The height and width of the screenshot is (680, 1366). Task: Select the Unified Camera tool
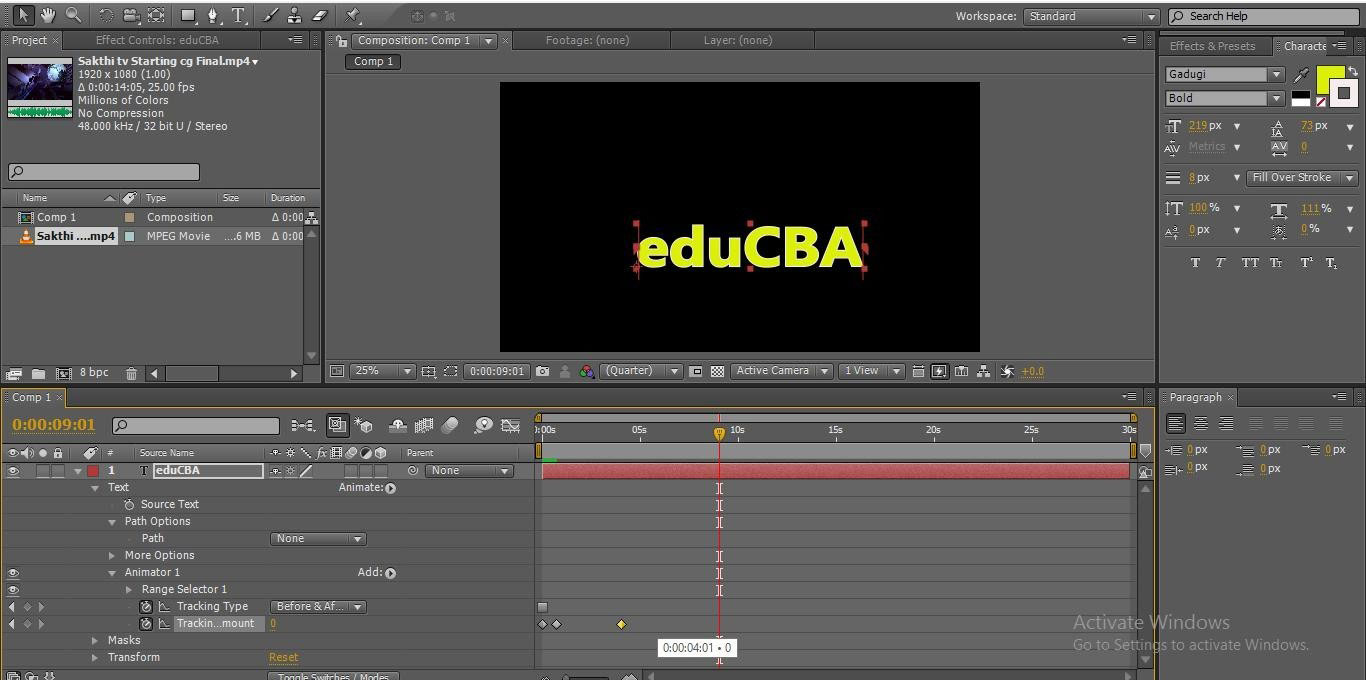point(131,15)
